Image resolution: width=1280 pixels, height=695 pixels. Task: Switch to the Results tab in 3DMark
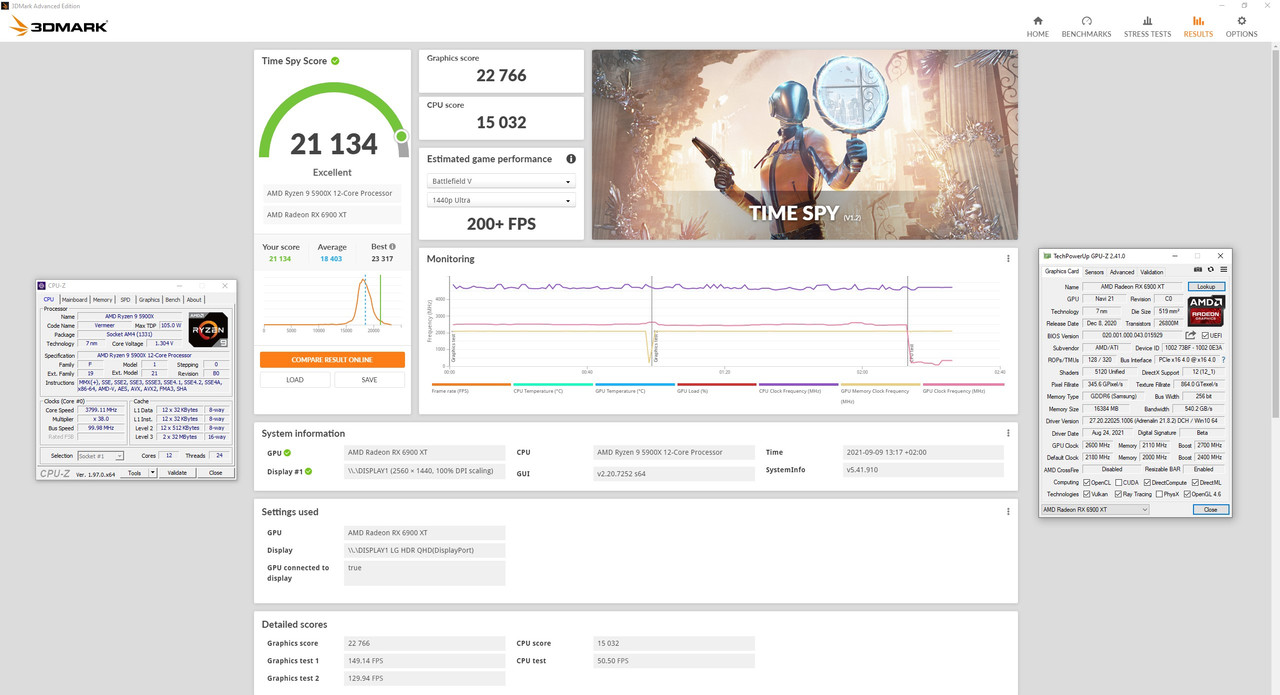1198,26
